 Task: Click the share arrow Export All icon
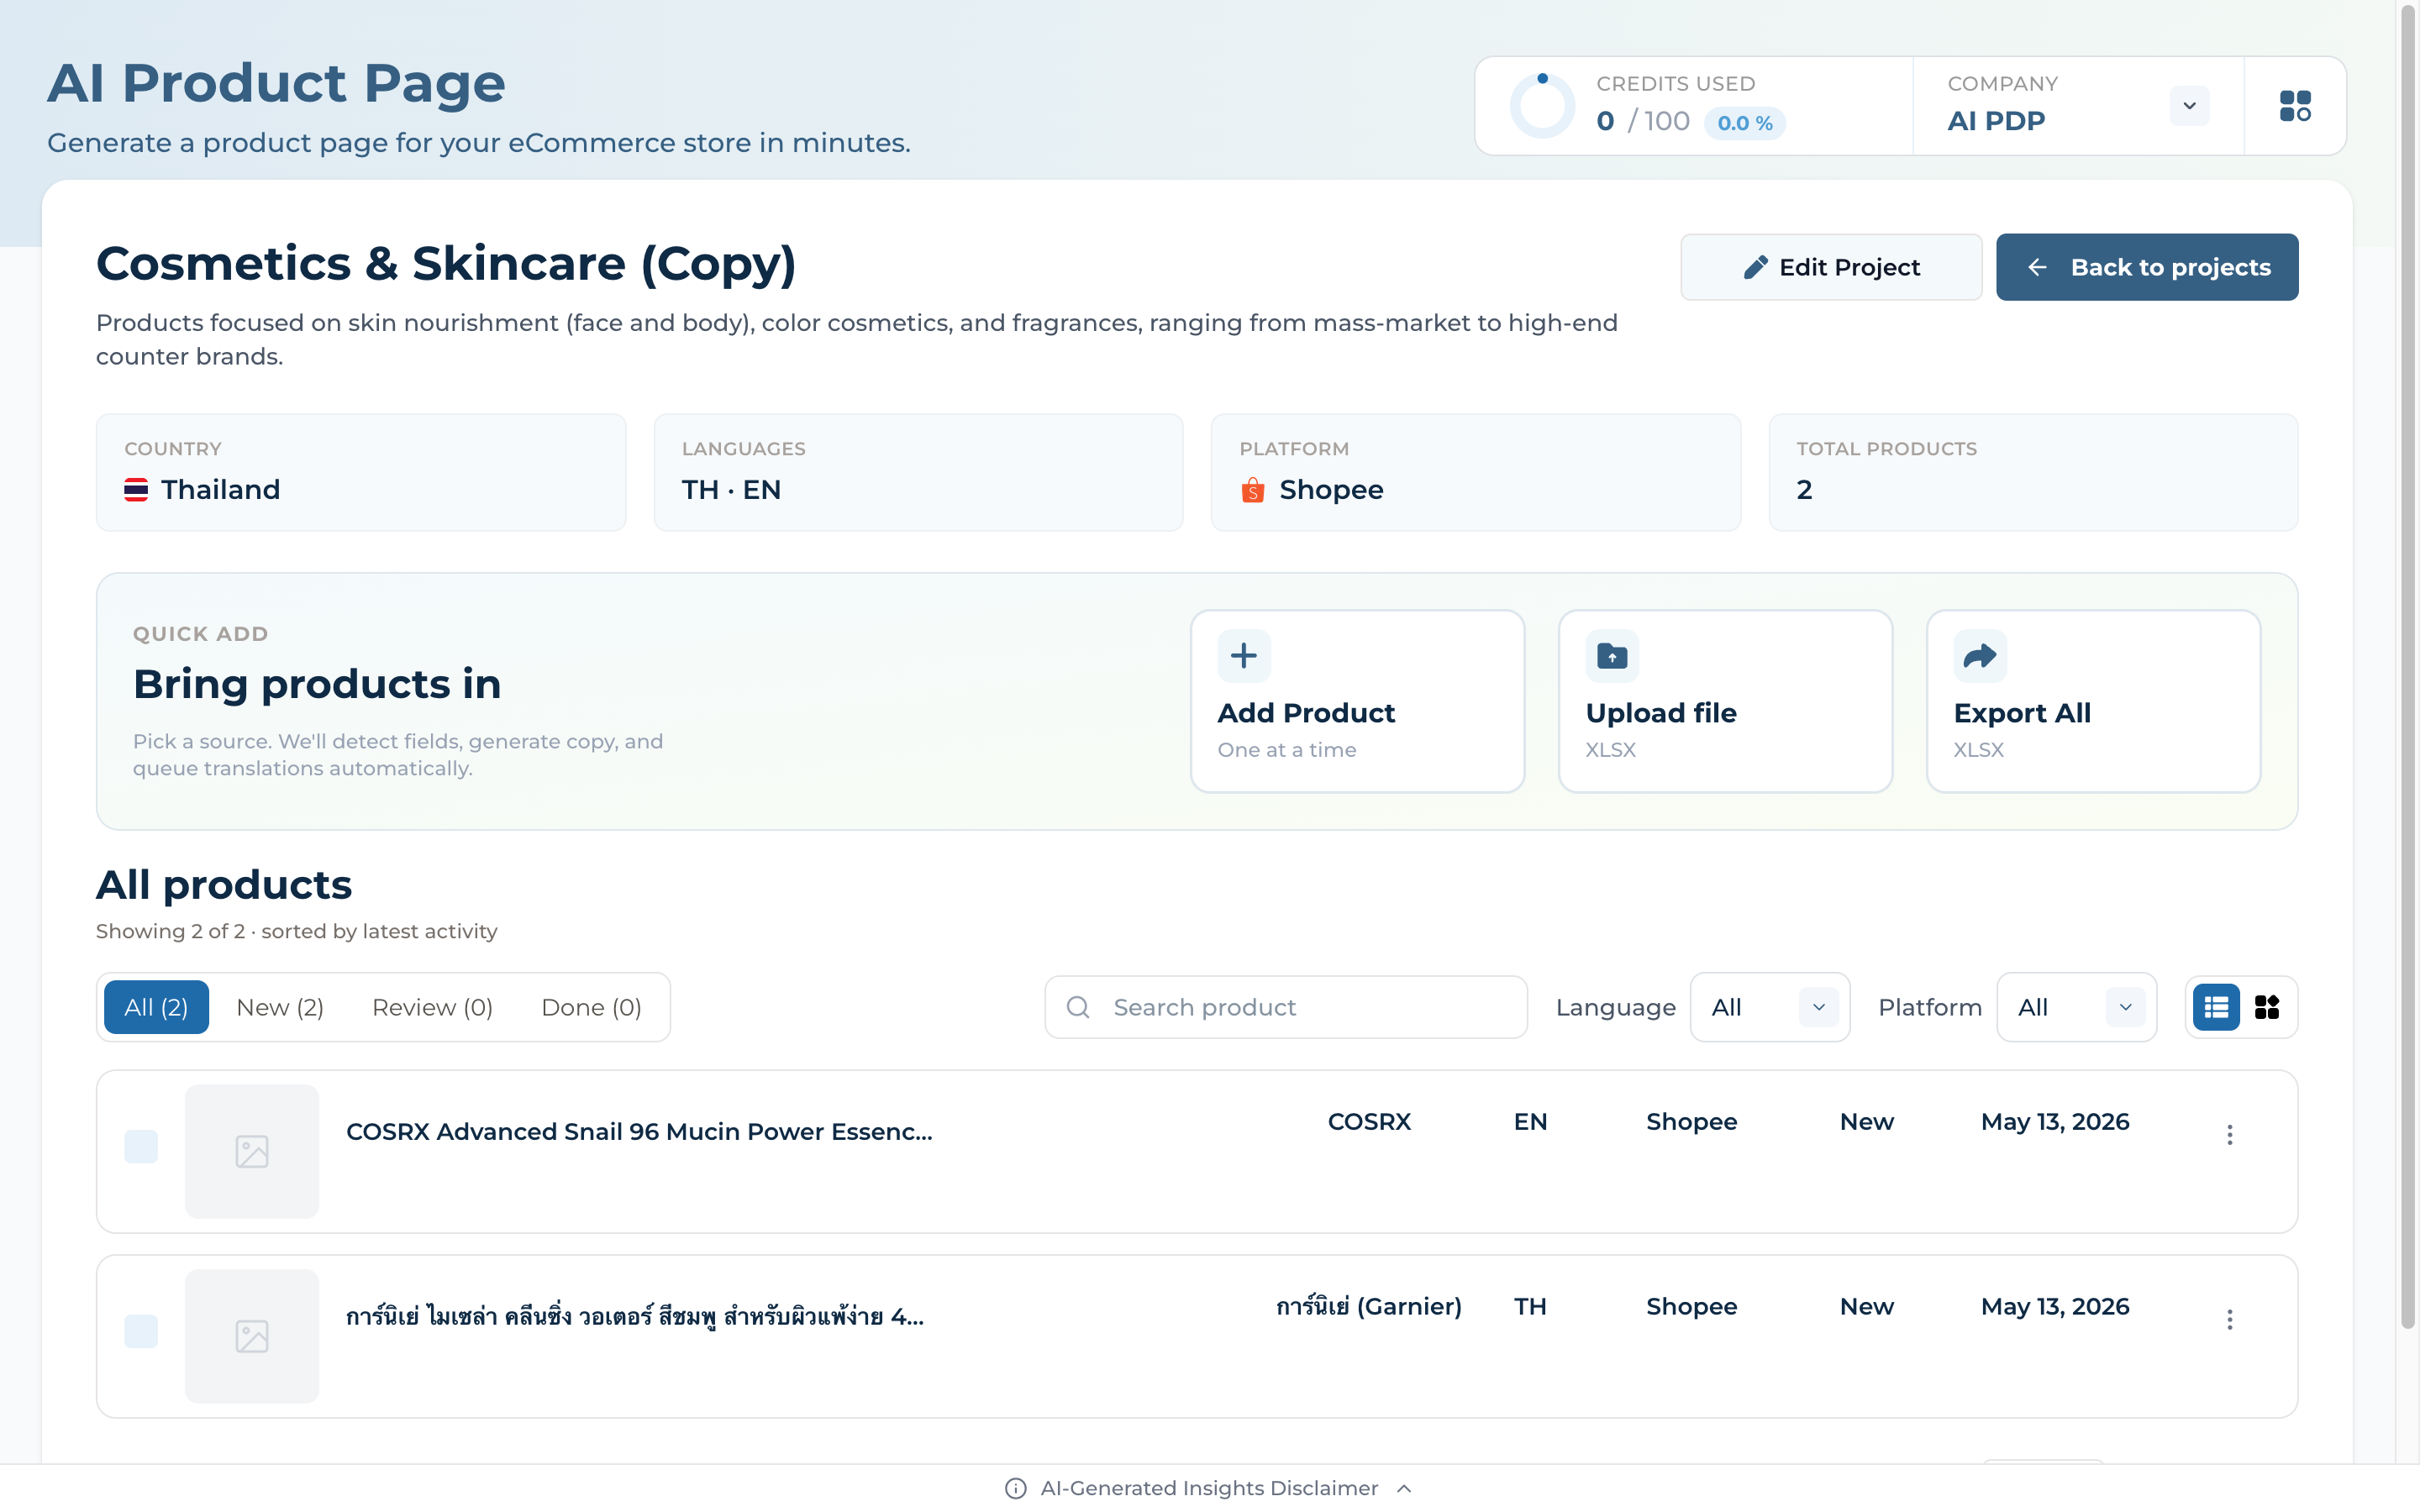(x=1980, y=656)
